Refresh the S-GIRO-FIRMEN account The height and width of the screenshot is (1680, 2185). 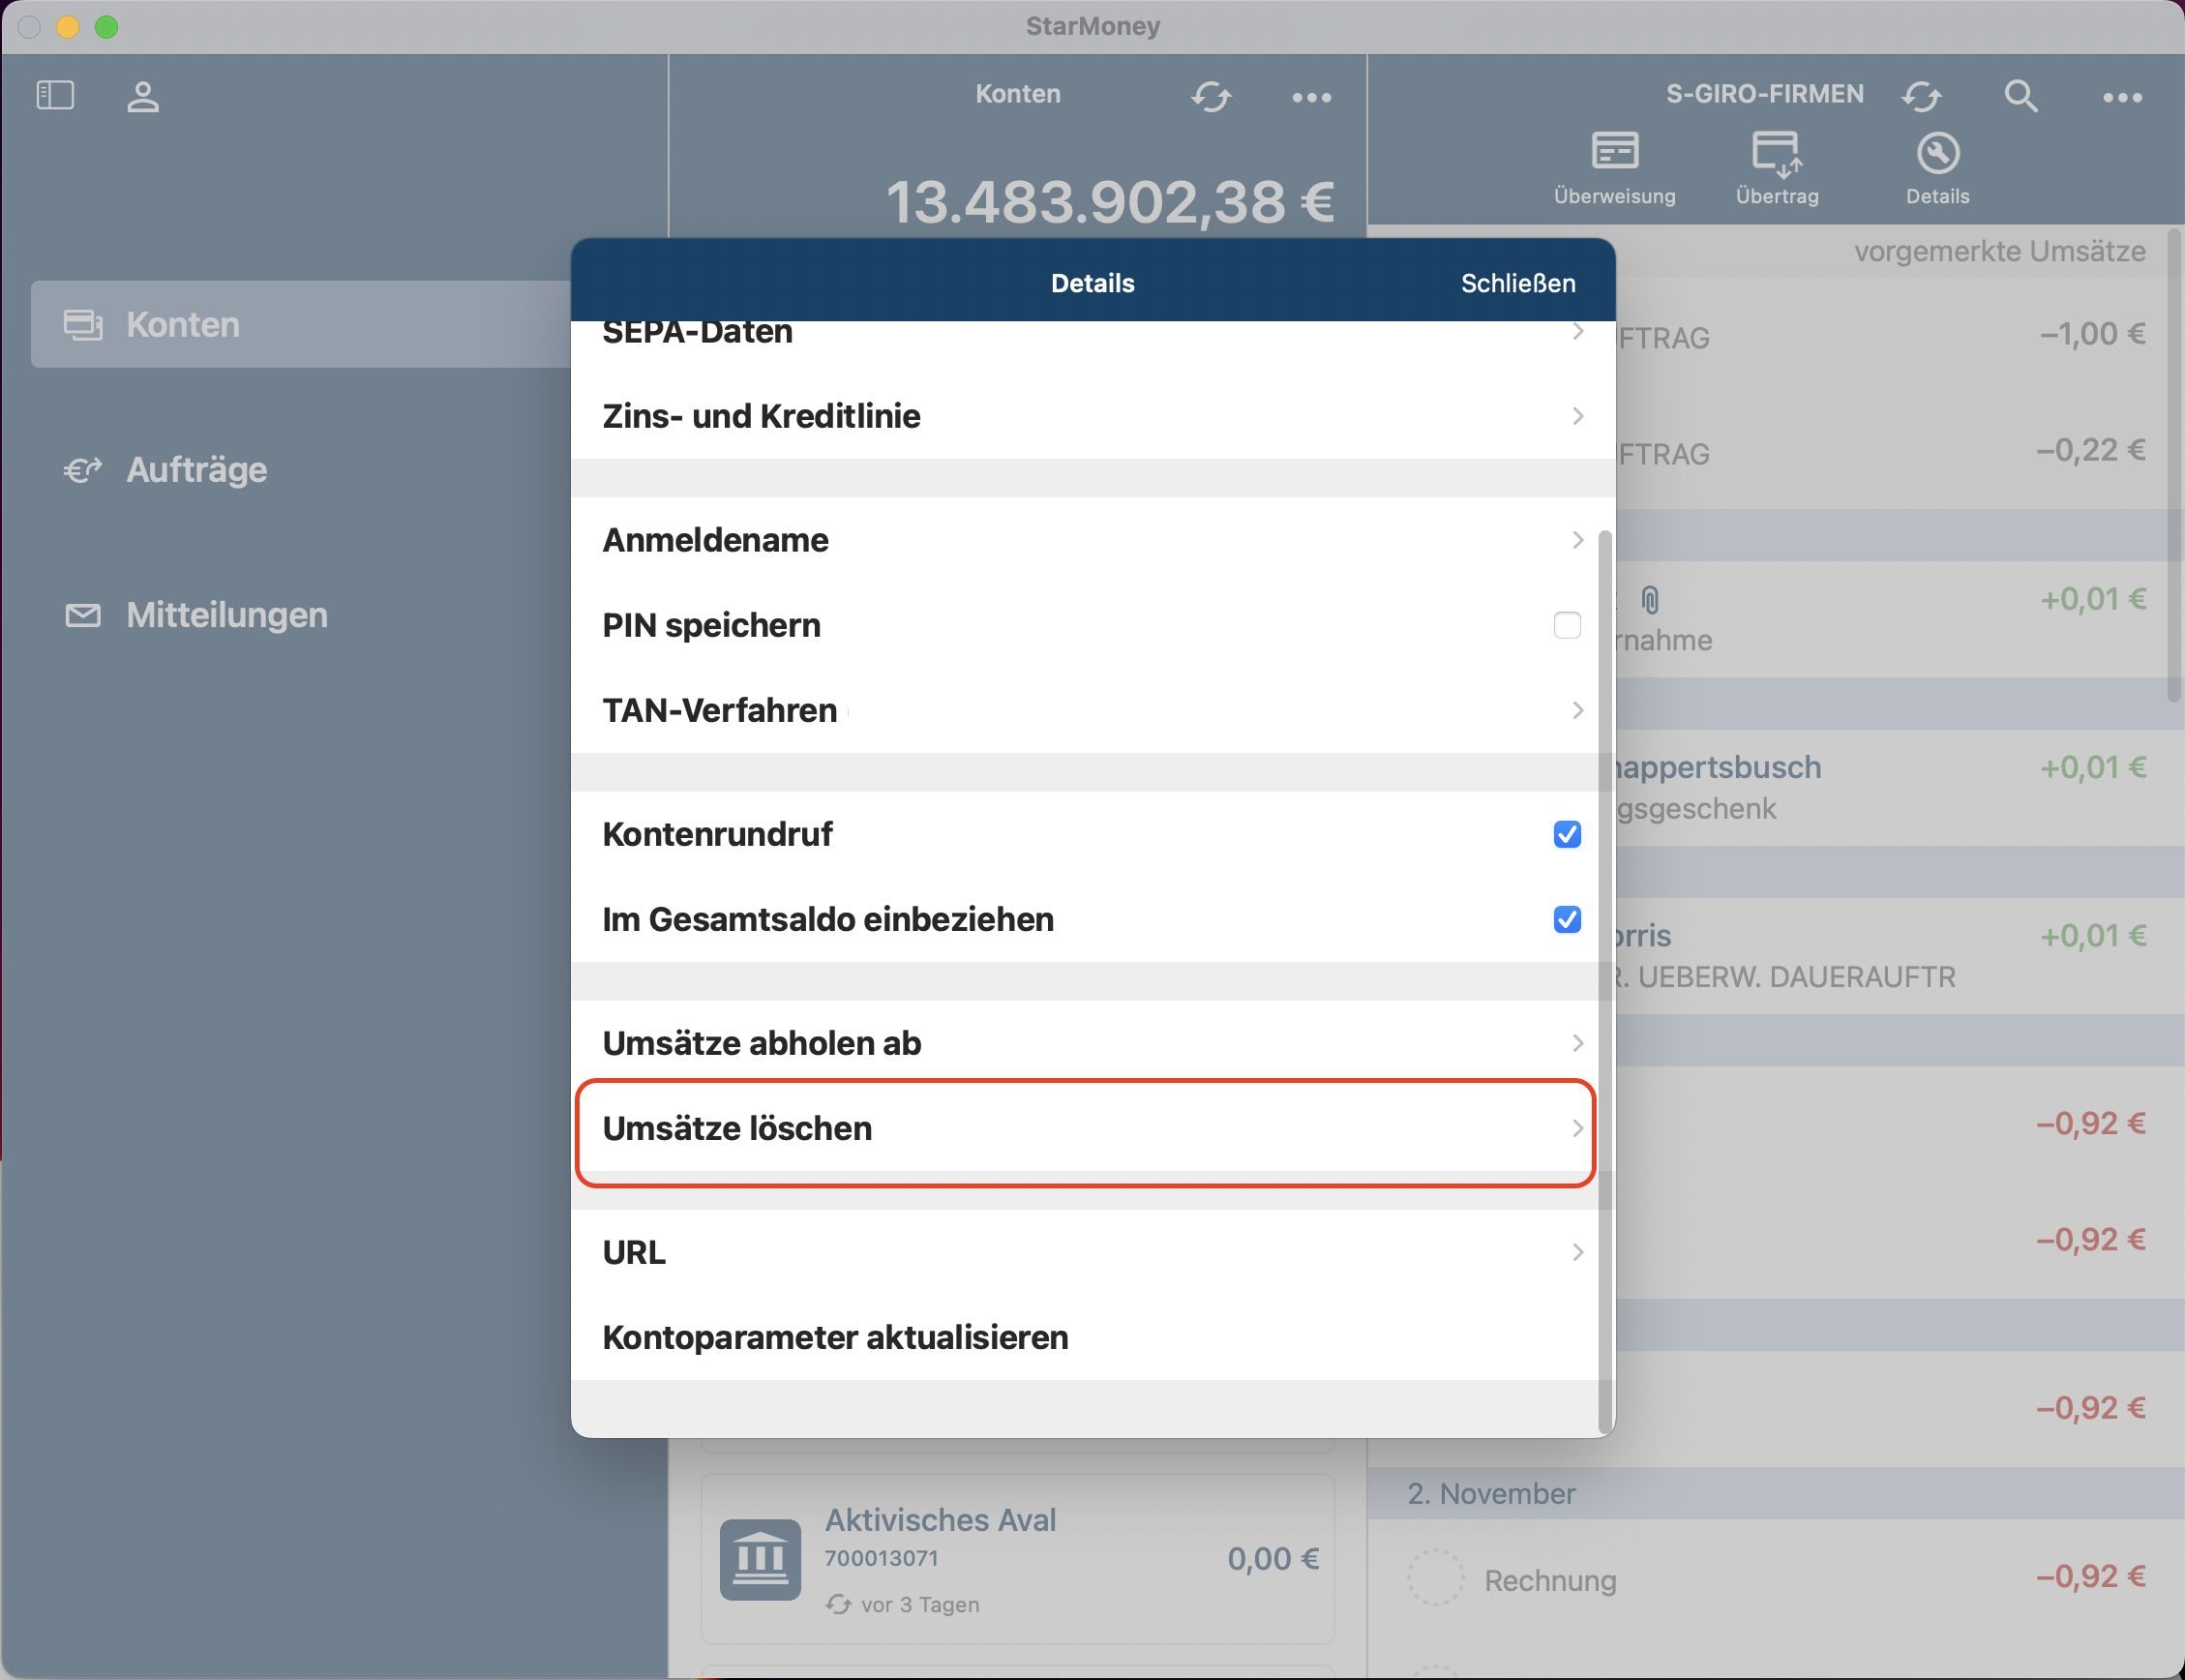(1921, 96)
